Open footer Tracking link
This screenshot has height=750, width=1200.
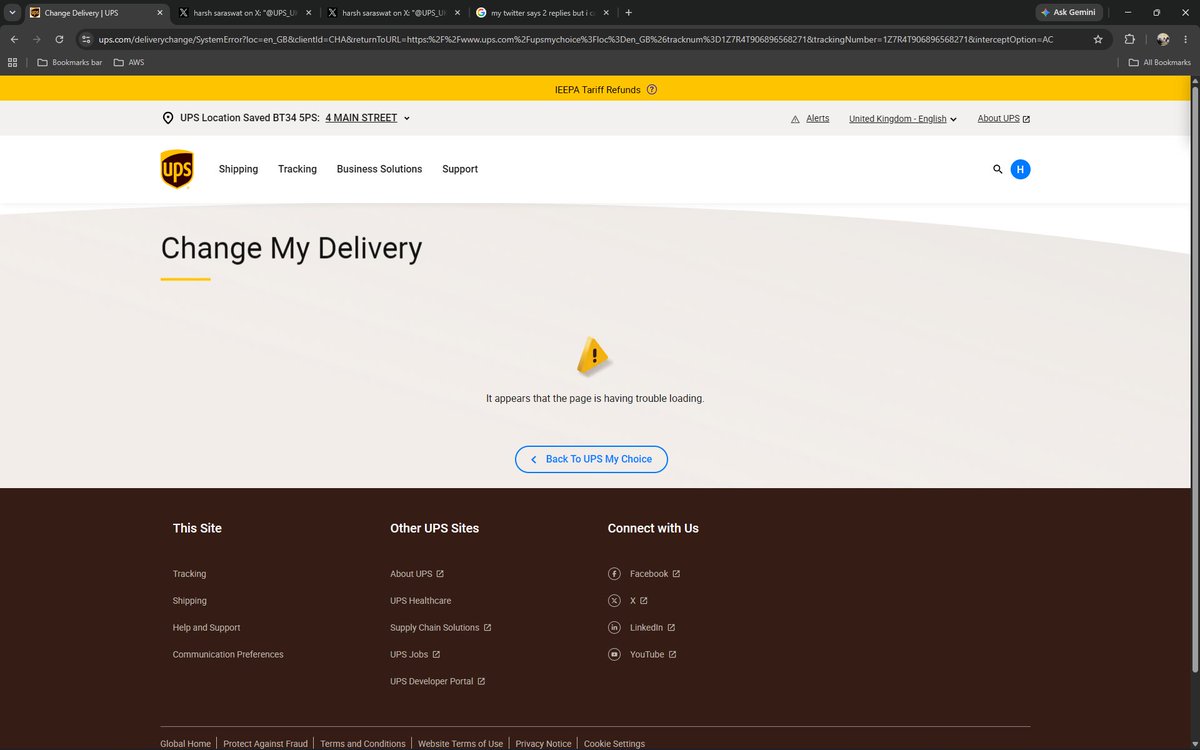(189, 574)
